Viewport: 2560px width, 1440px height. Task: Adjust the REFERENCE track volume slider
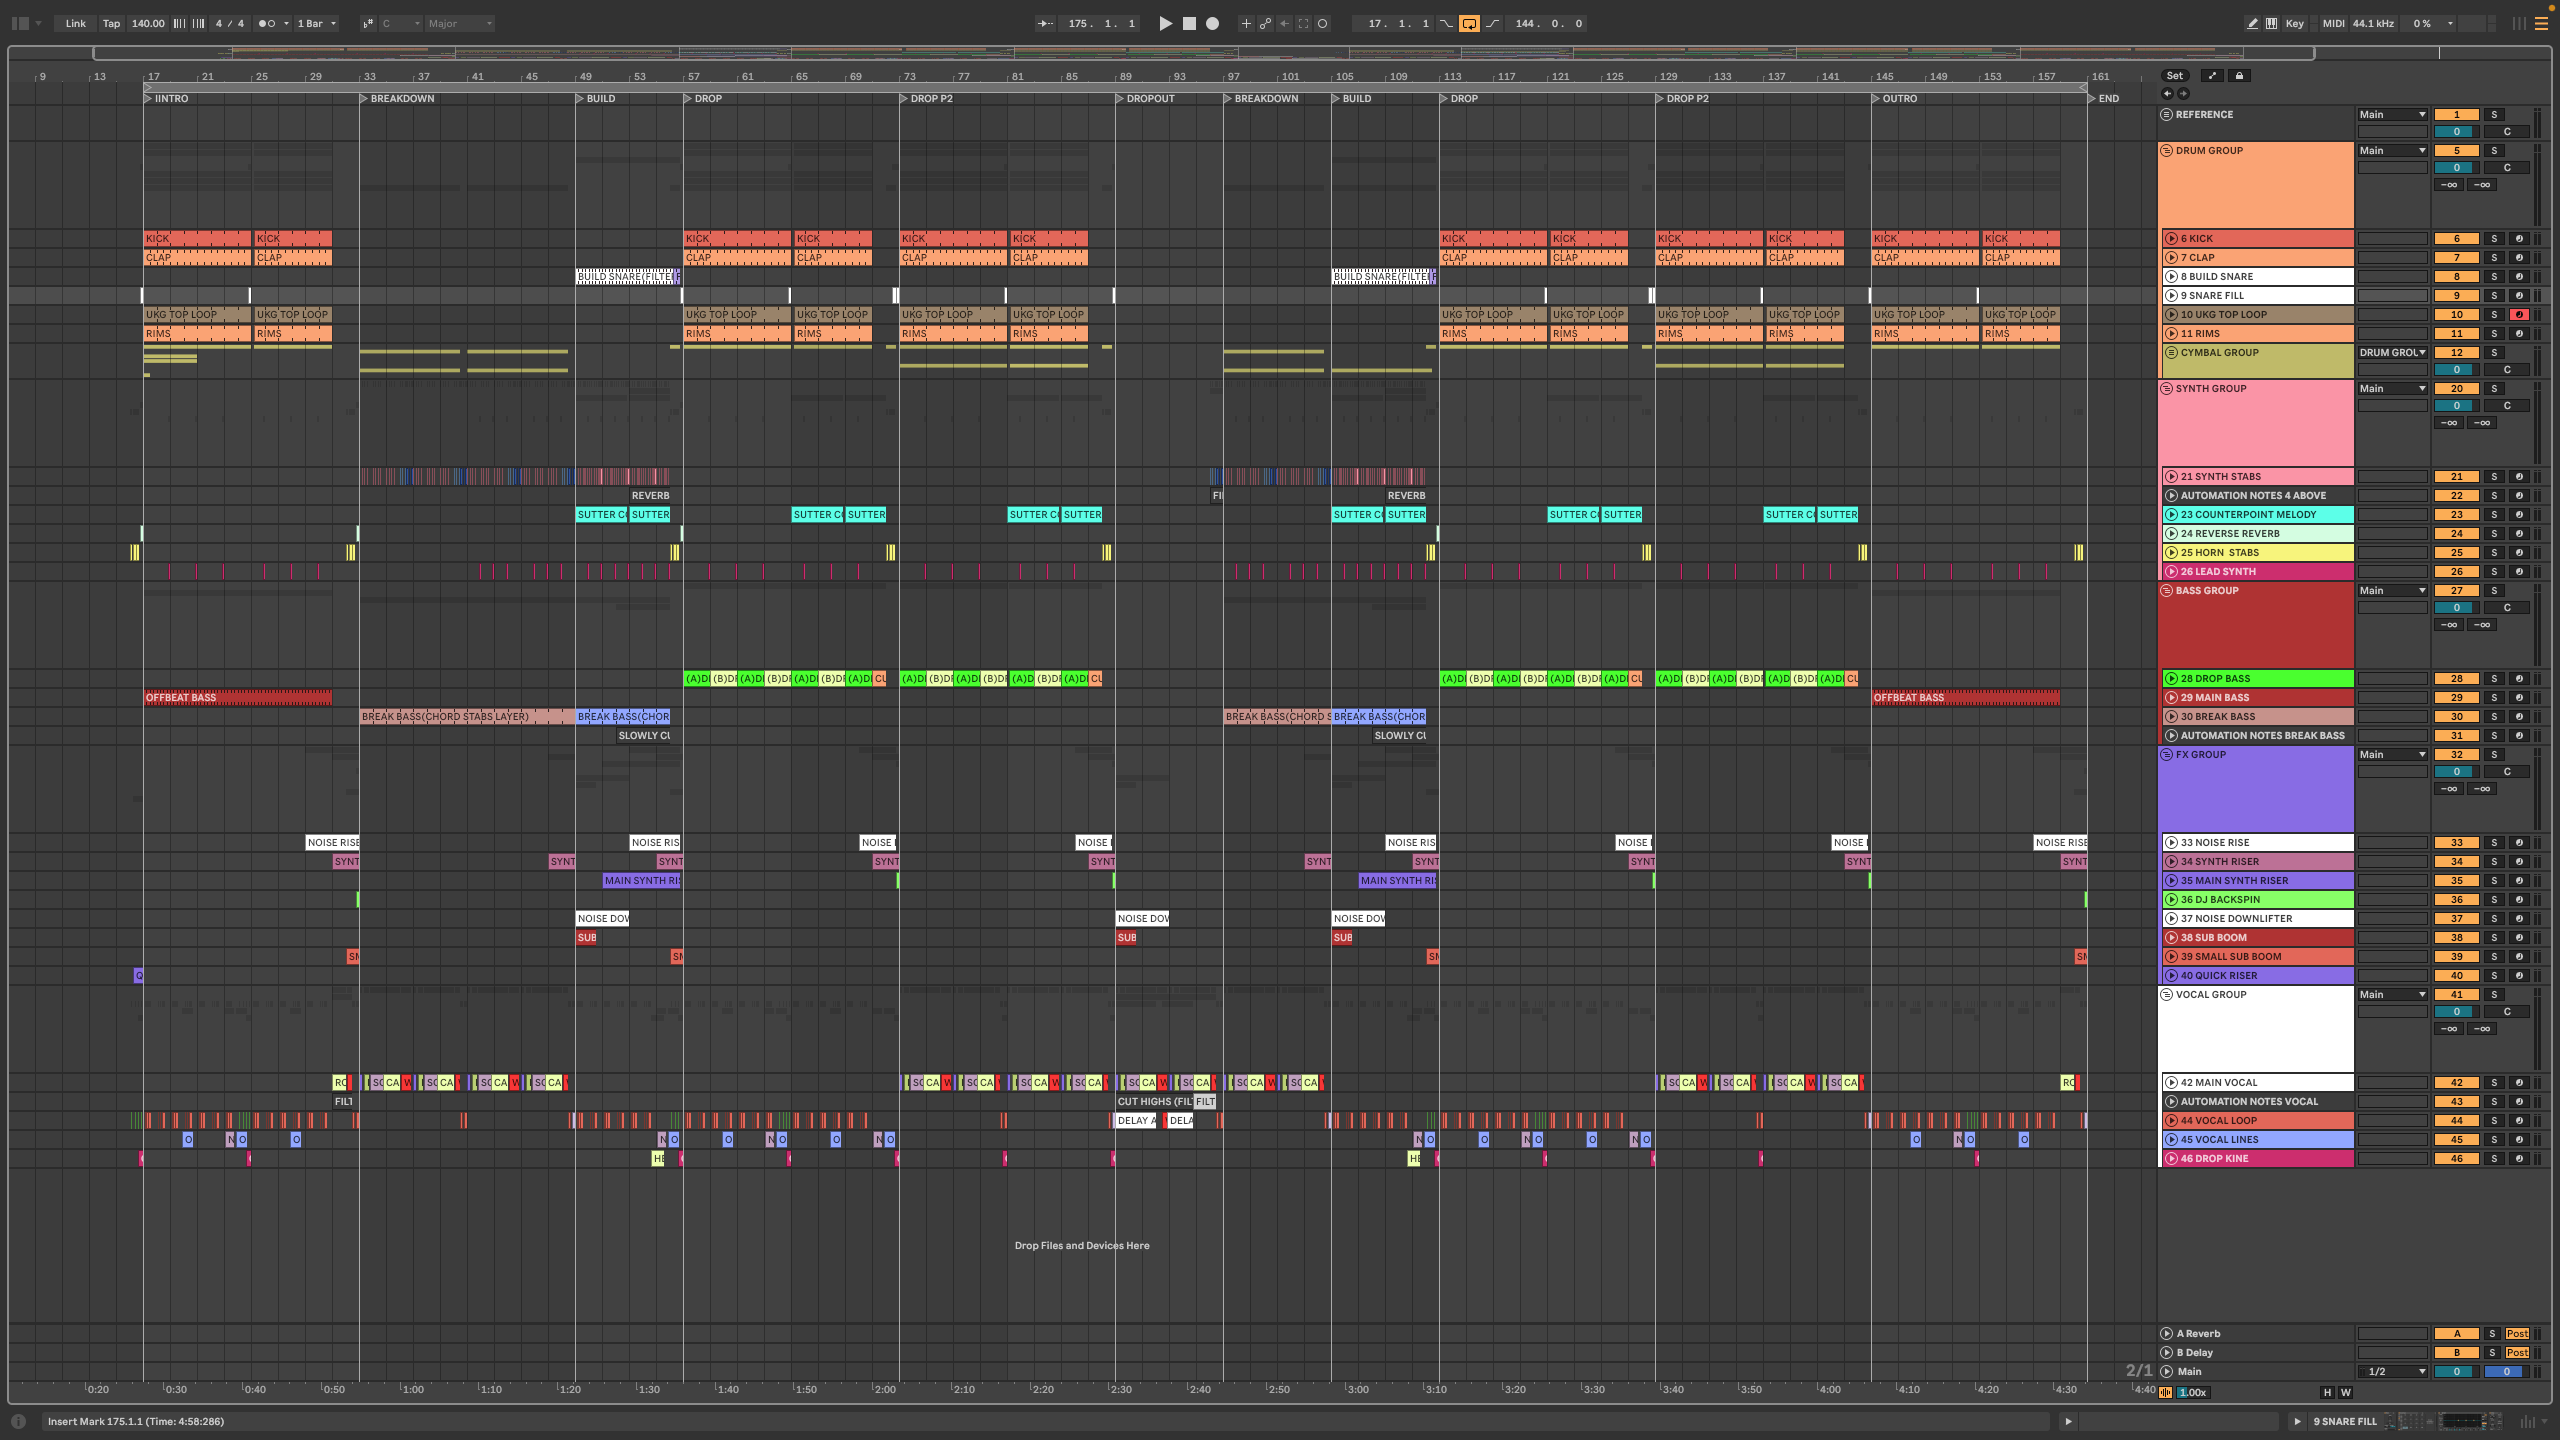[x=2456, y=132]
